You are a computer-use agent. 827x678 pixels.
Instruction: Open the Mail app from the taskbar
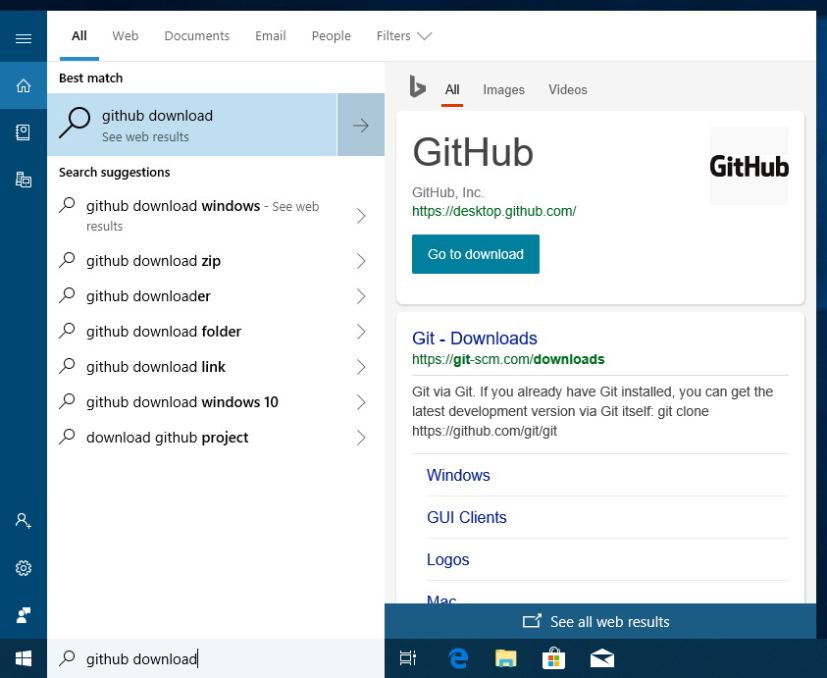(600, 658)
